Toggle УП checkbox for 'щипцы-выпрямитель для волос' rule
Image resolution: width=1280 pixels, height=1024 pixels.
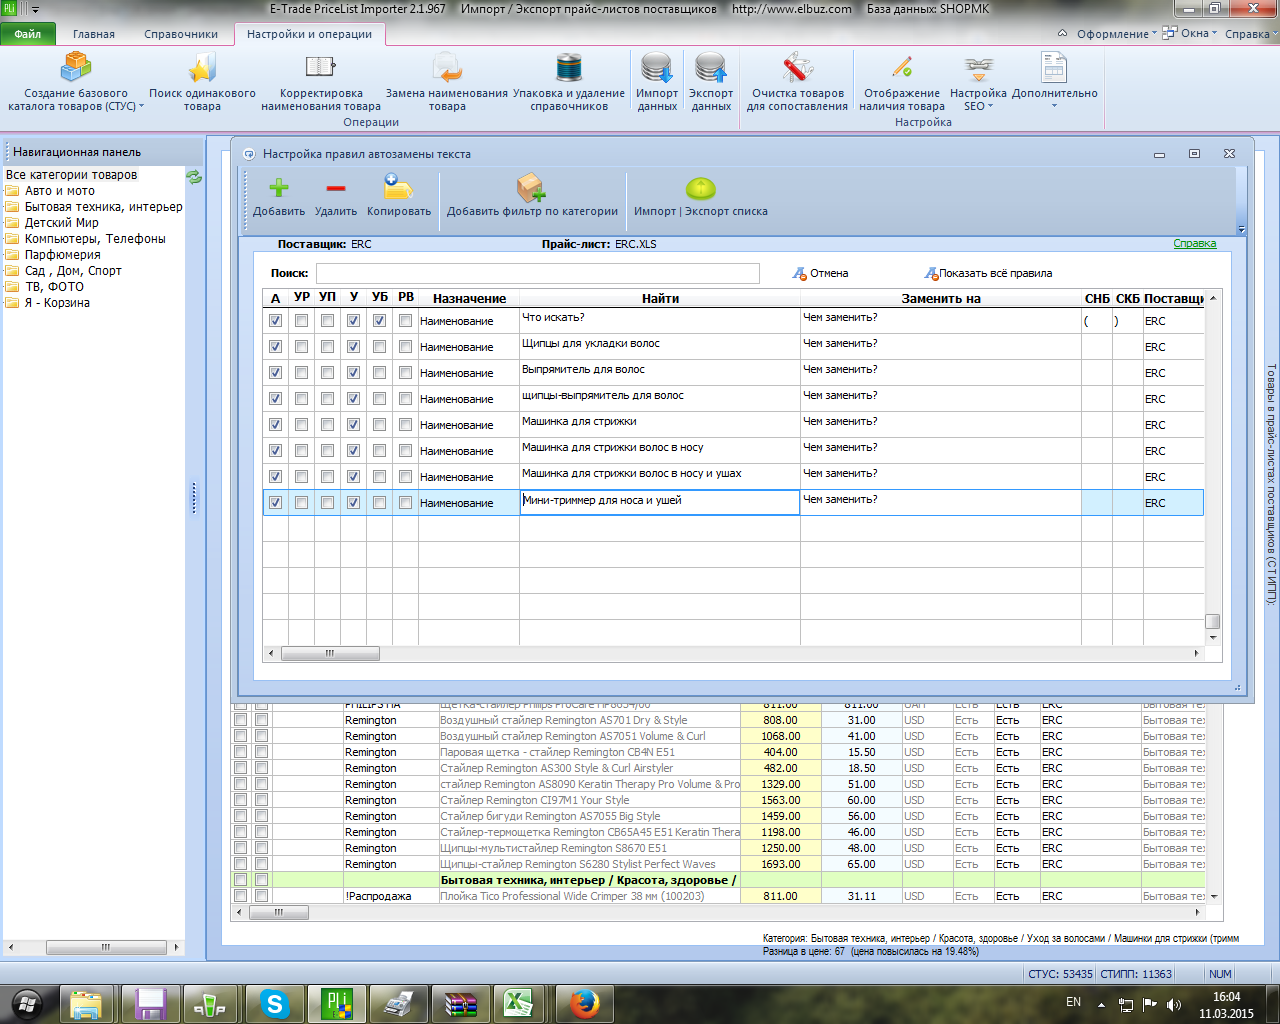tap(327, 399)
